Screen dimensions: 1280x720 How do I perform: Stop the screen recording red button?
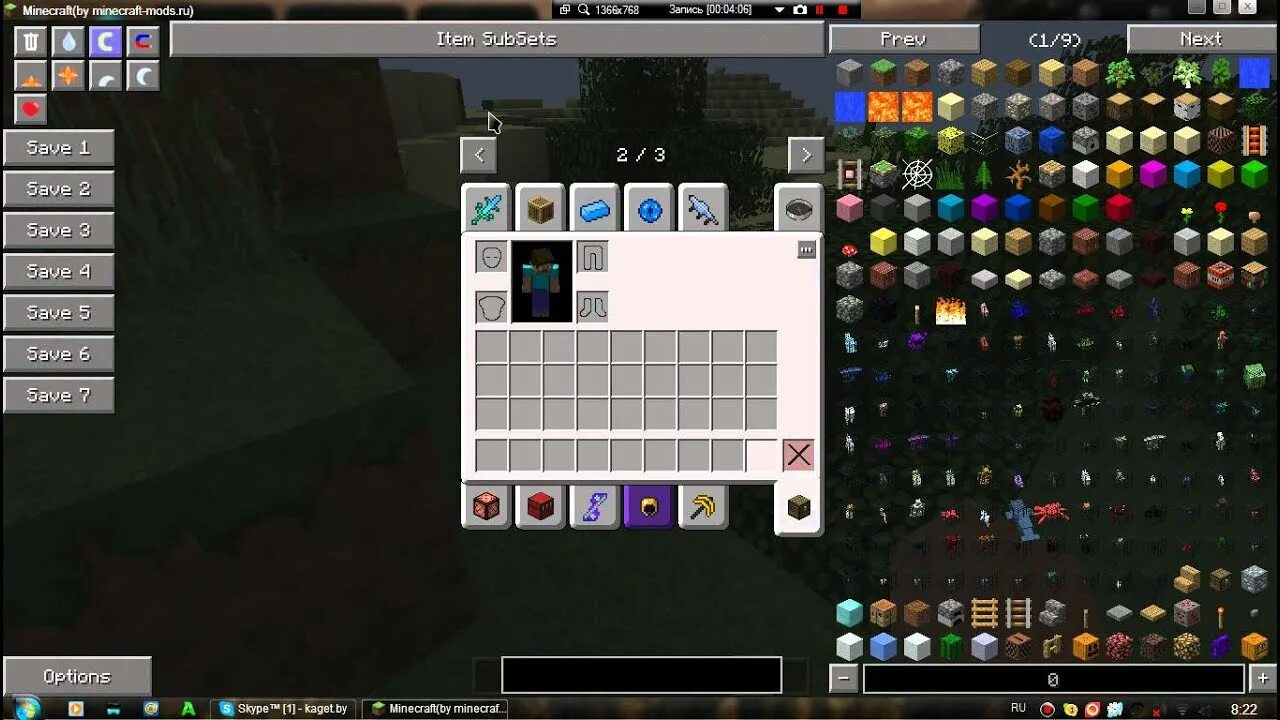pyautogui.click(x=843, y=9)
